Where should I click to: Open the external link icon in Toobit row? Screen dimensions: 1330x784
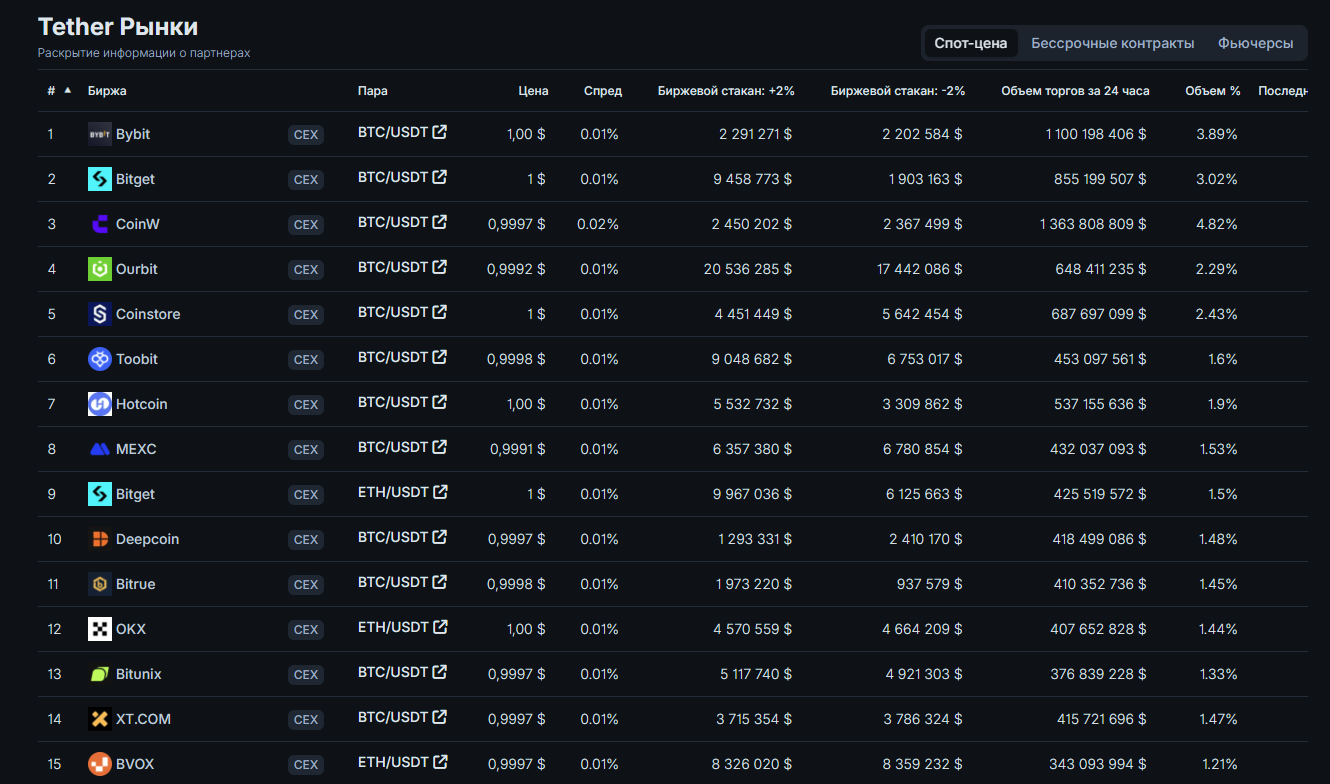(x=440, y=357)
